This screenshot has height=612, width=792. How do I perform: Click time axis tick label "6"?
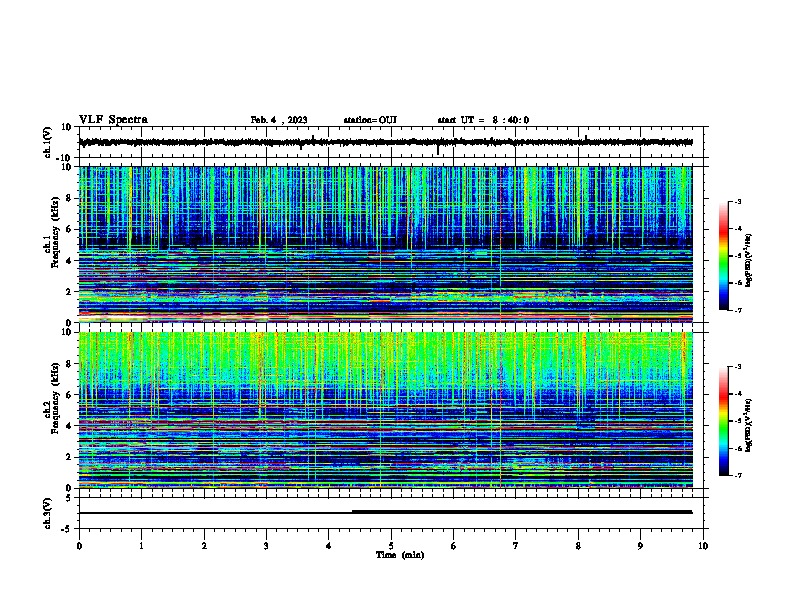pyautogui.click(x=454, y=546)
